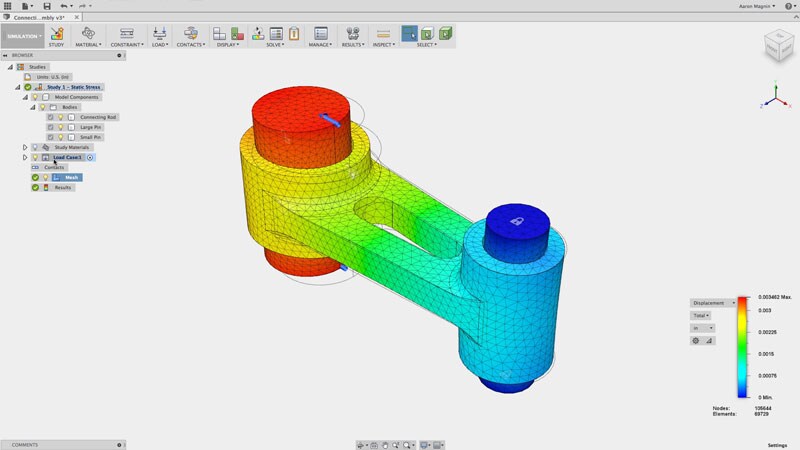Screen dimensions: 800x450
Task: Open the SOLVE menu
Action: [x=275, y=45]
